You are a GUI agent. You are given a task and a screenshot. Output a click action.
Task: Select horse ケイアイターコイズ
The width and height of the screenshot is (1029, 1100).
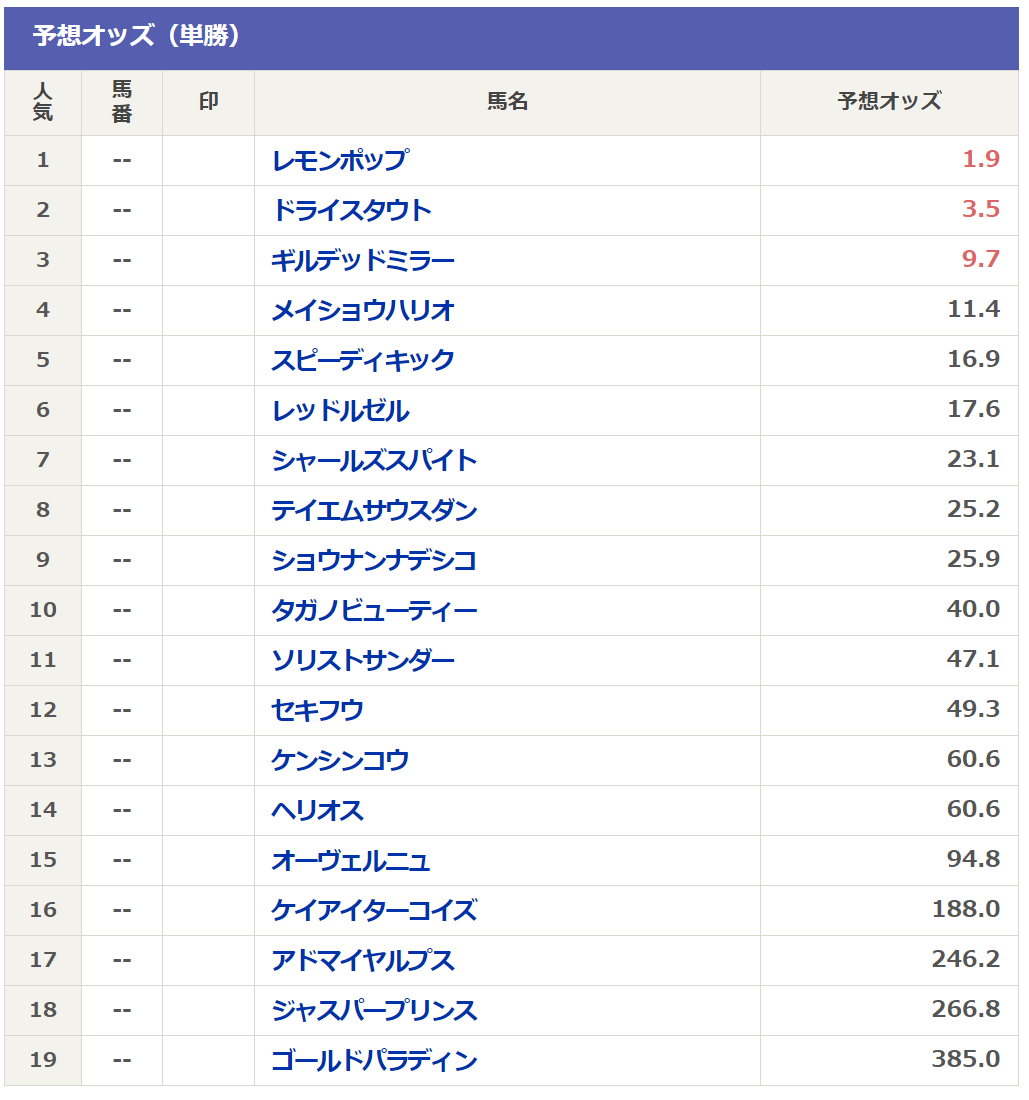click(x=374, y=911)
